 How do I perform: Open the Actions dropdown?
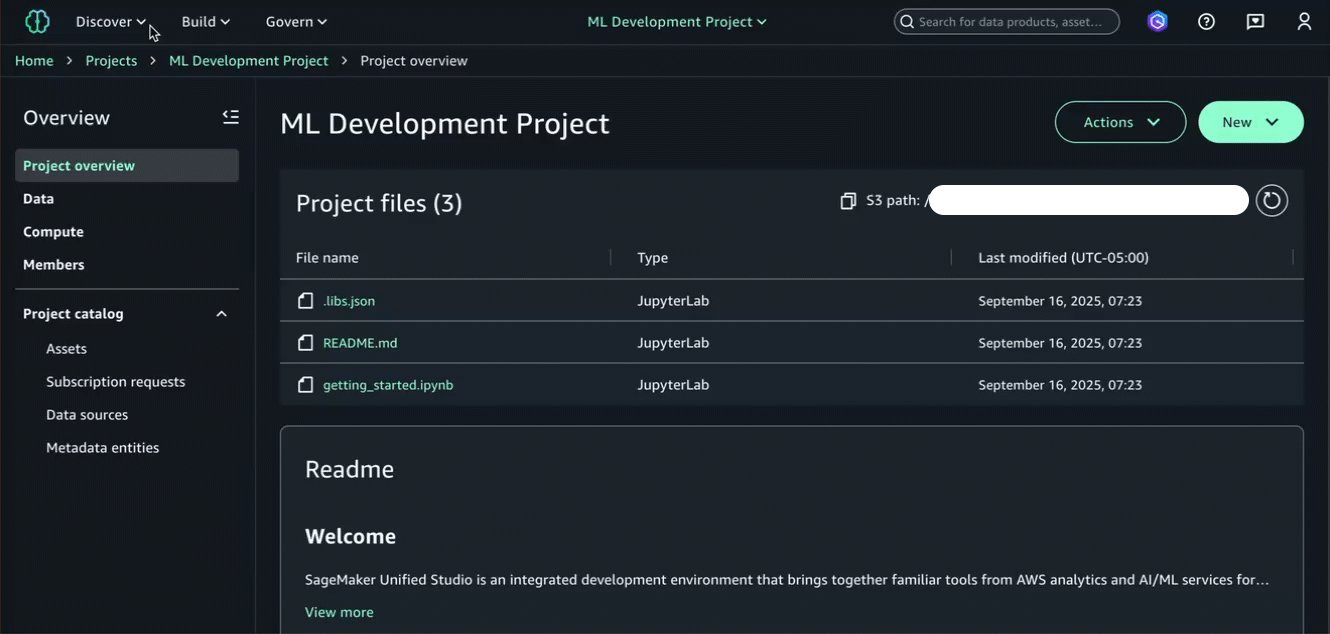[1120, 122]
